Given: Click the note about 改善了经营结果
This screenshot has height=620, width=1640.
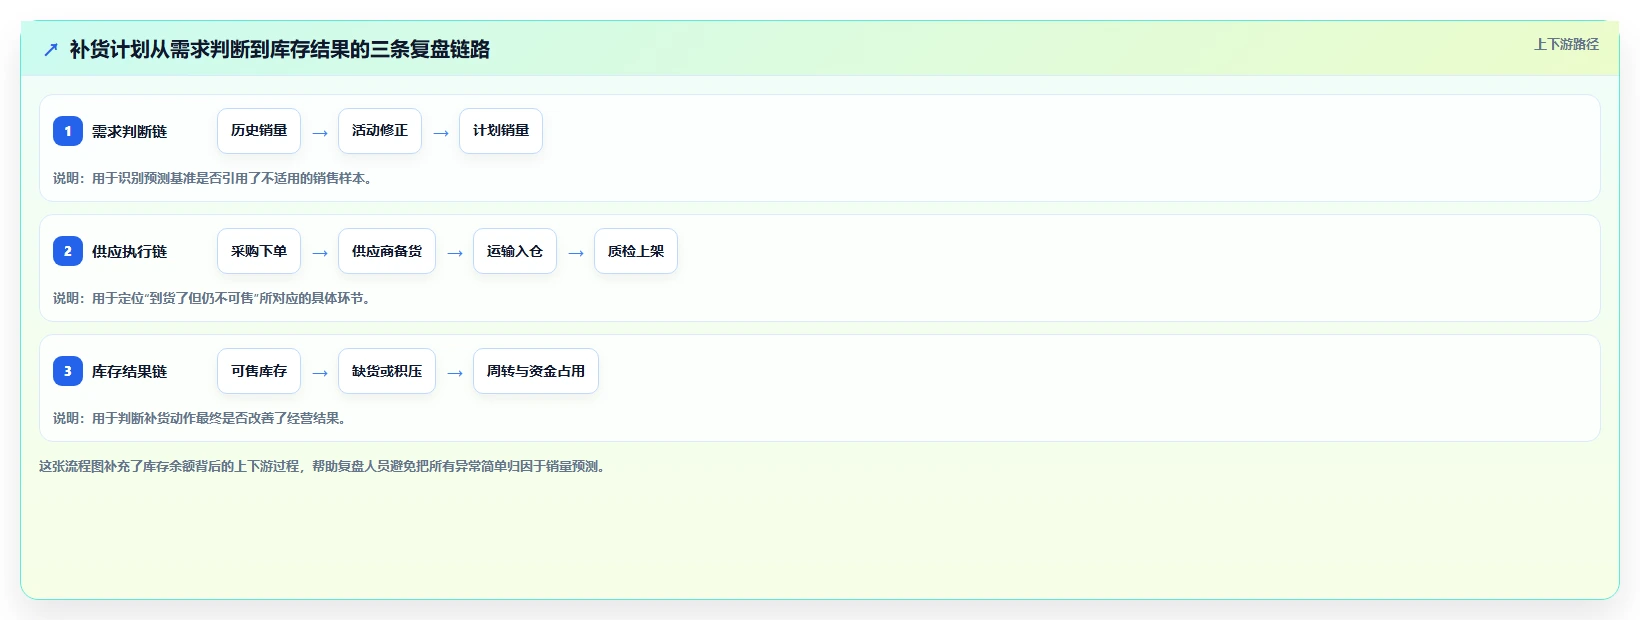Looking at the screenshot, I should pos(202,418).
